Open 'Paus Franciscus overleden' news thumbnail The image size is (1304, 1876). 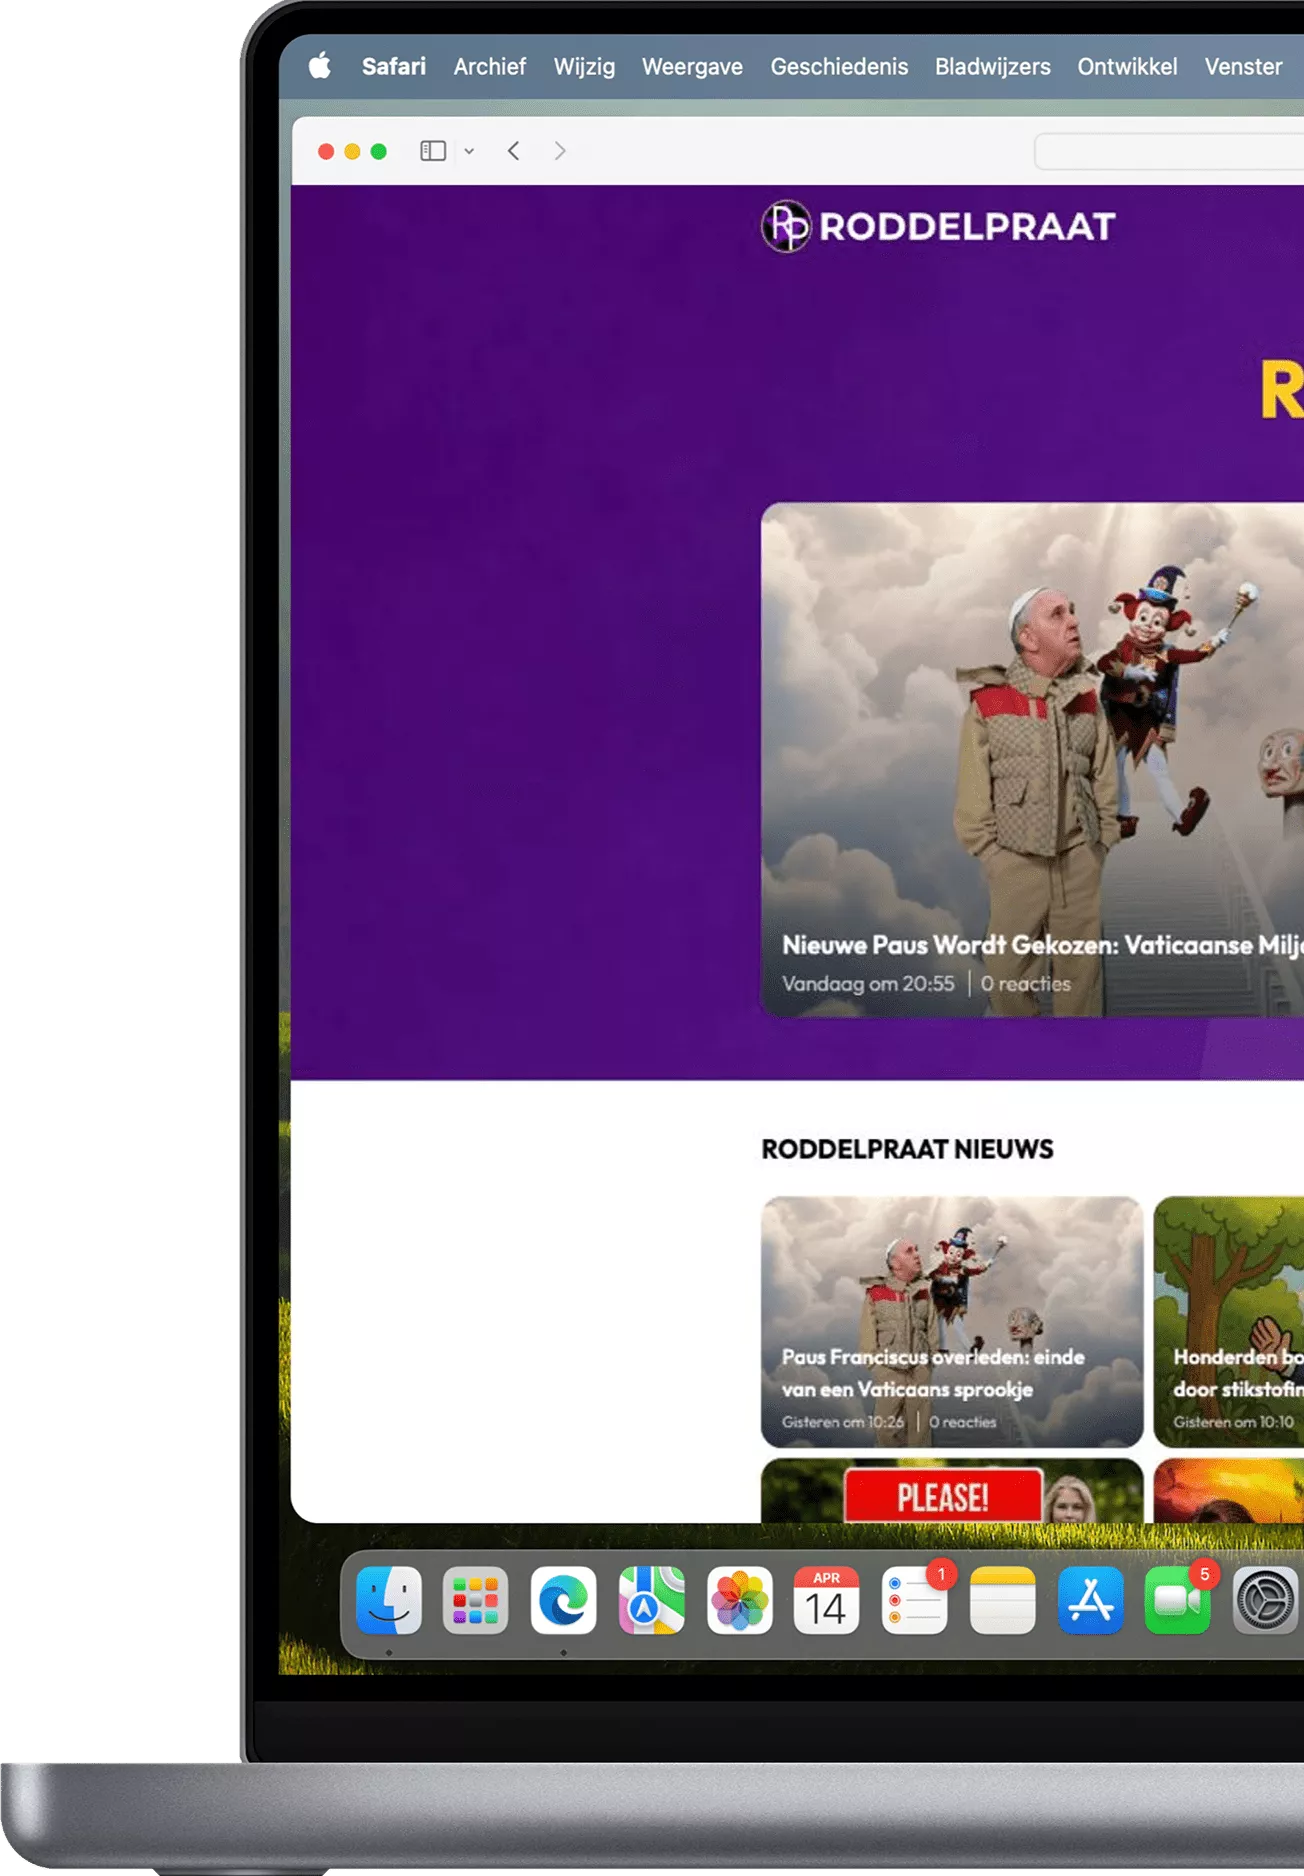pos(951,1321)
